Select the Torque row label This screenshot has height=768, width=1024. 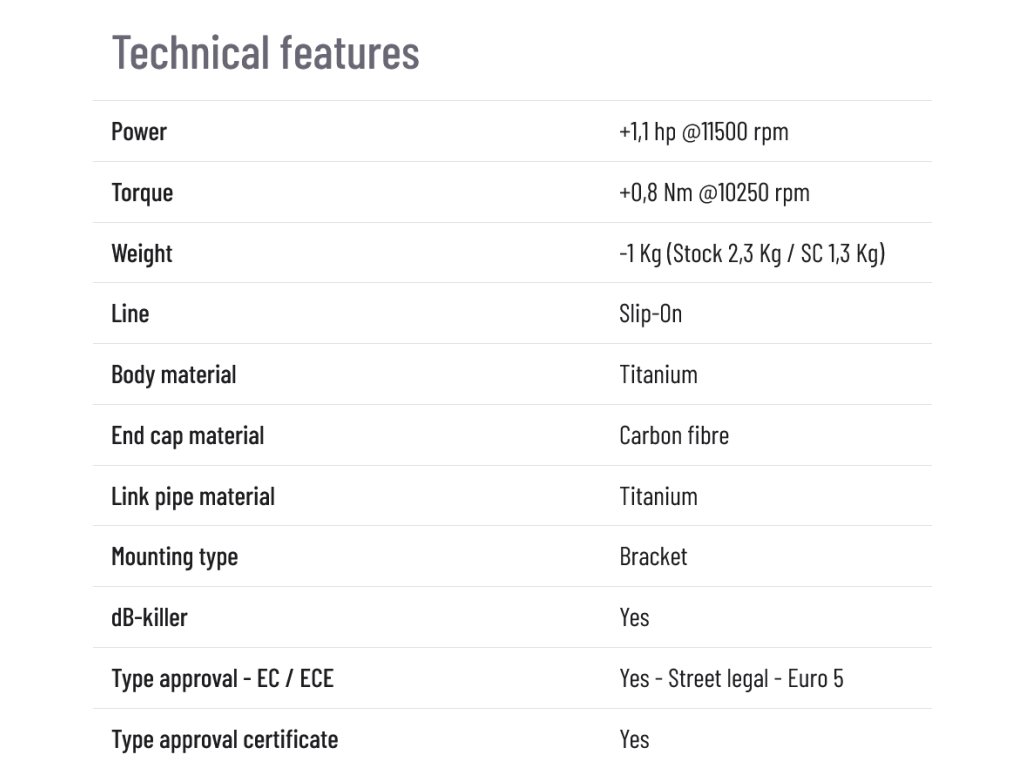(x=142, y=193)
